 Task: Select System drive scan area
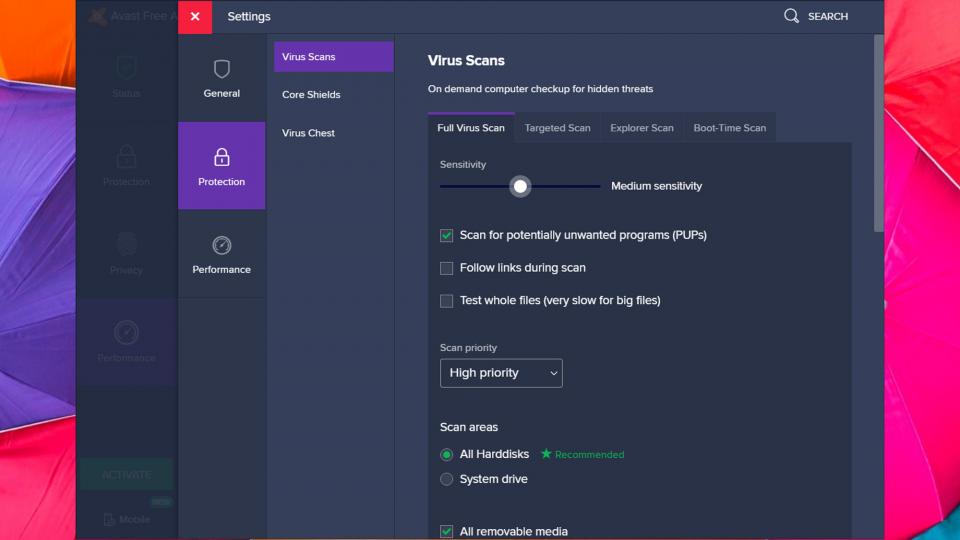point(447,479)
